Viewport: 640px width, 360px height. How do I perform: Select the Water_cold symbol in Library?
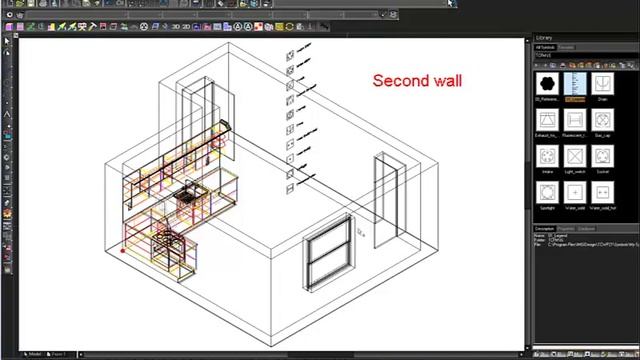[575, 192]
